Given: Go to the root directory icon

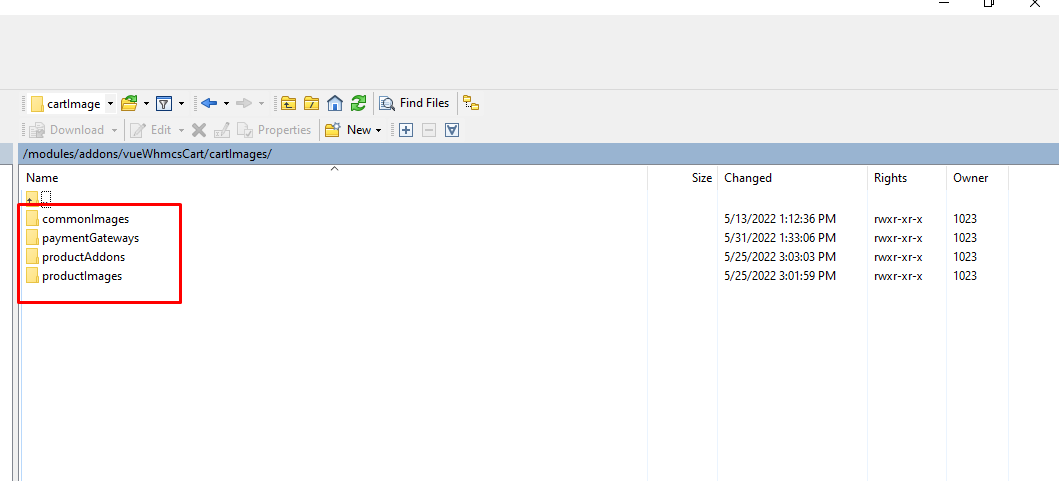Looking at the screenshot, I should click(311, 103).
